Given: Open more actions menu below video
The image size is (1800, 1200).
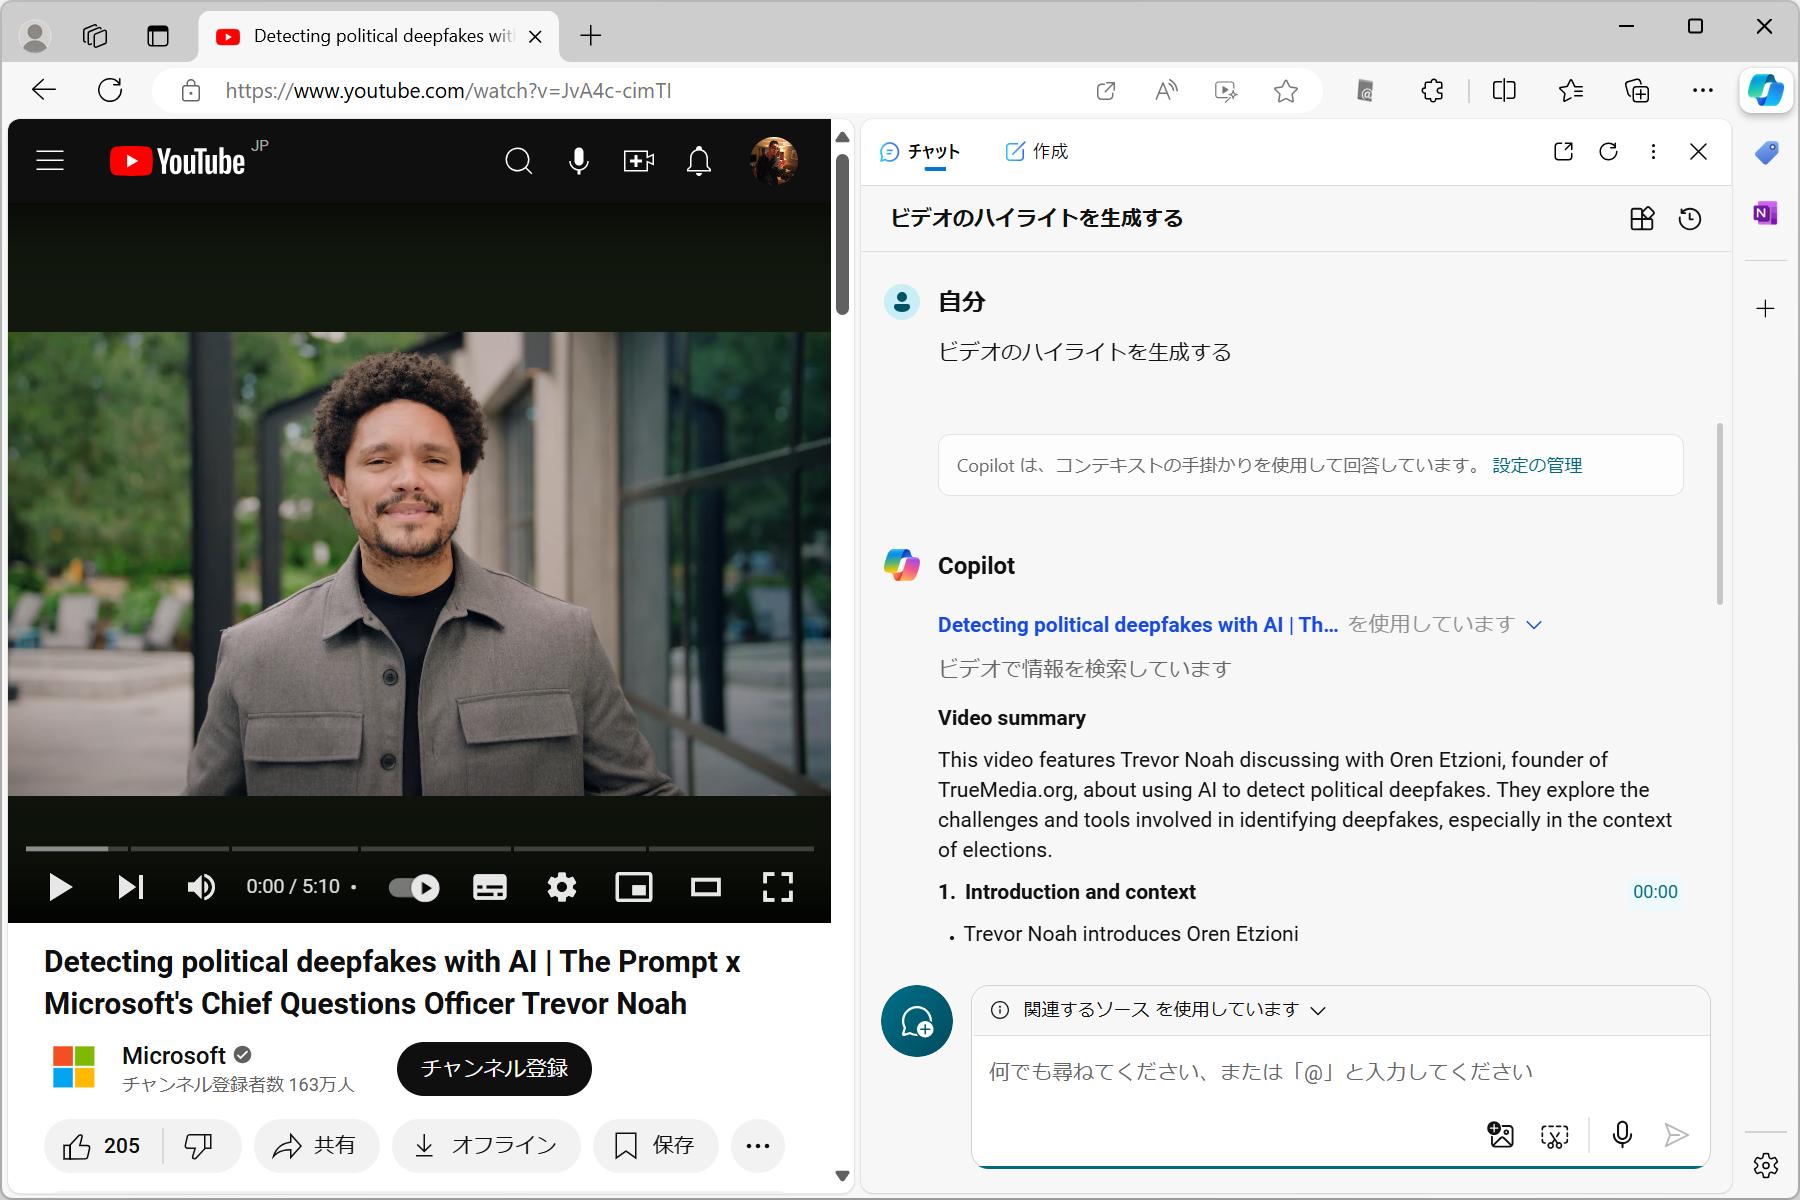Looking at the screenshot, I should click(758, 1146).
